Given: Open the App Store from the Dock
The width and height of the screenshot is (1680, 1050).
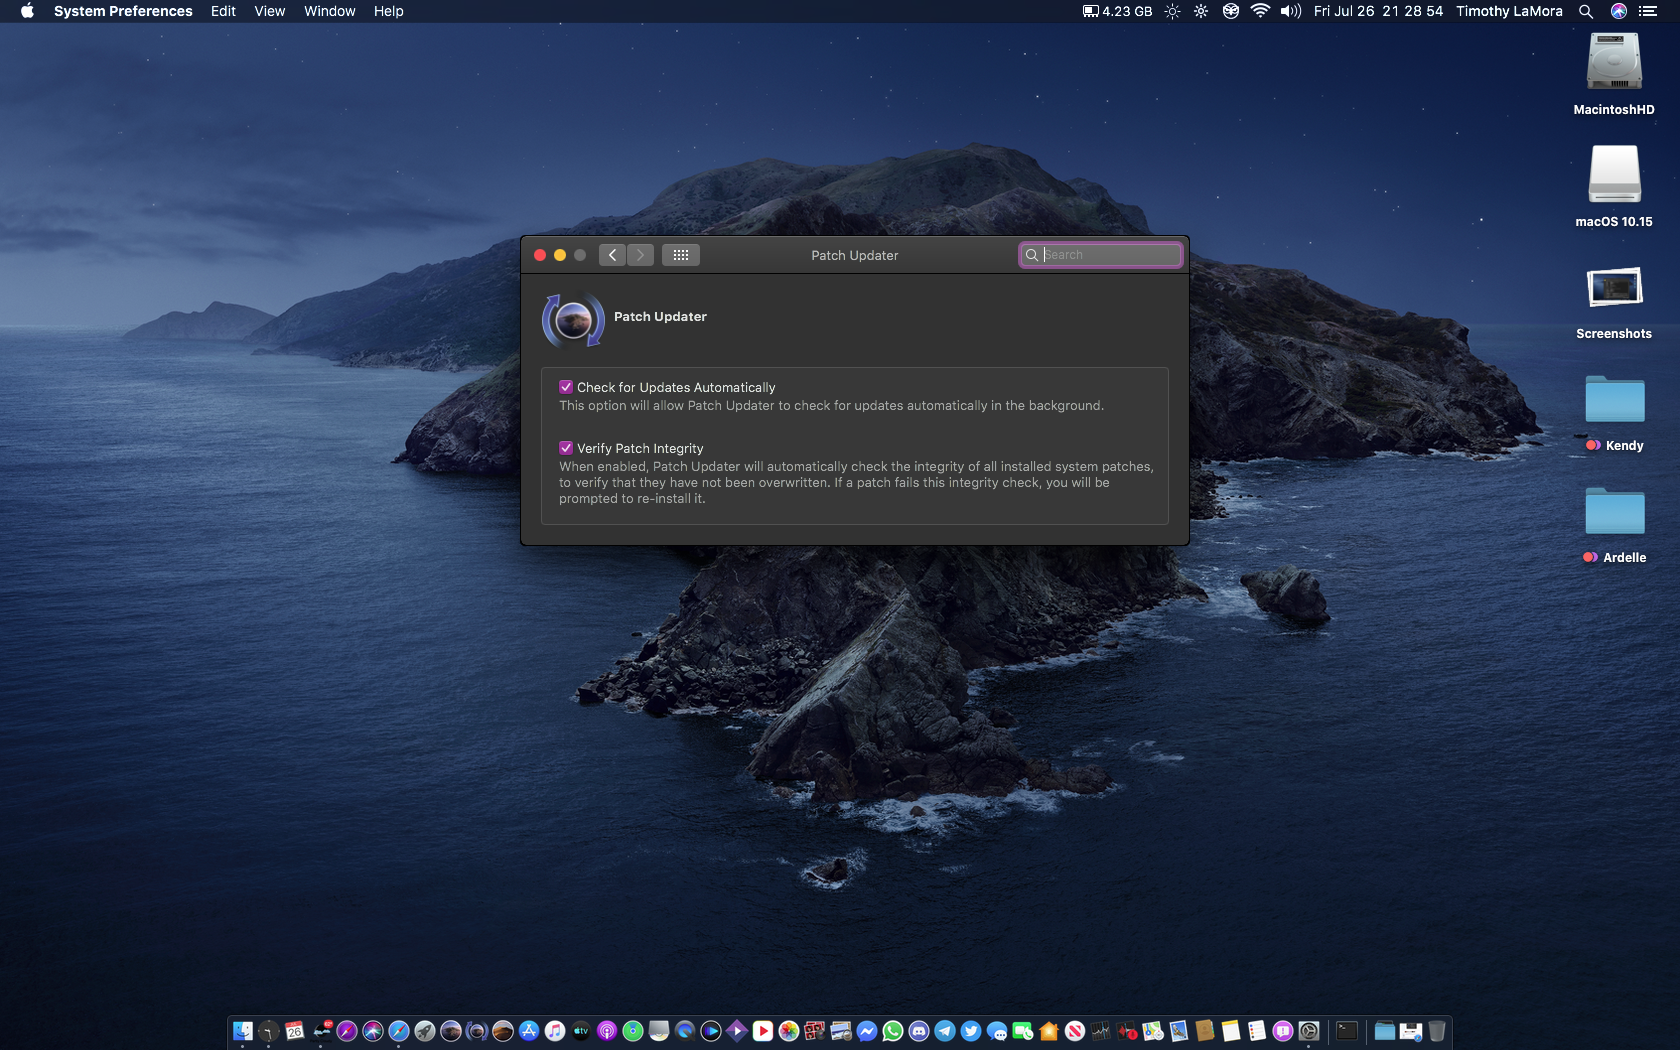Looking at the screenshot, I should 529,1031.
